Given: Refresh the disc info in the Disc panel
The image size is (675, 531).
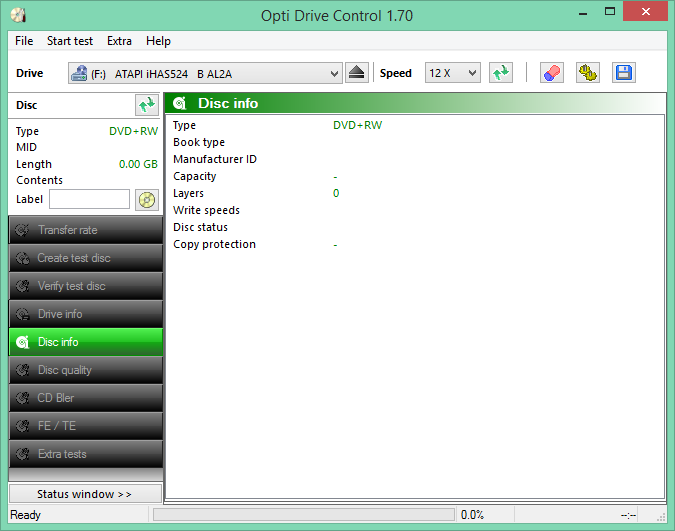Looking at the screenshot, I should coord(147,105).
